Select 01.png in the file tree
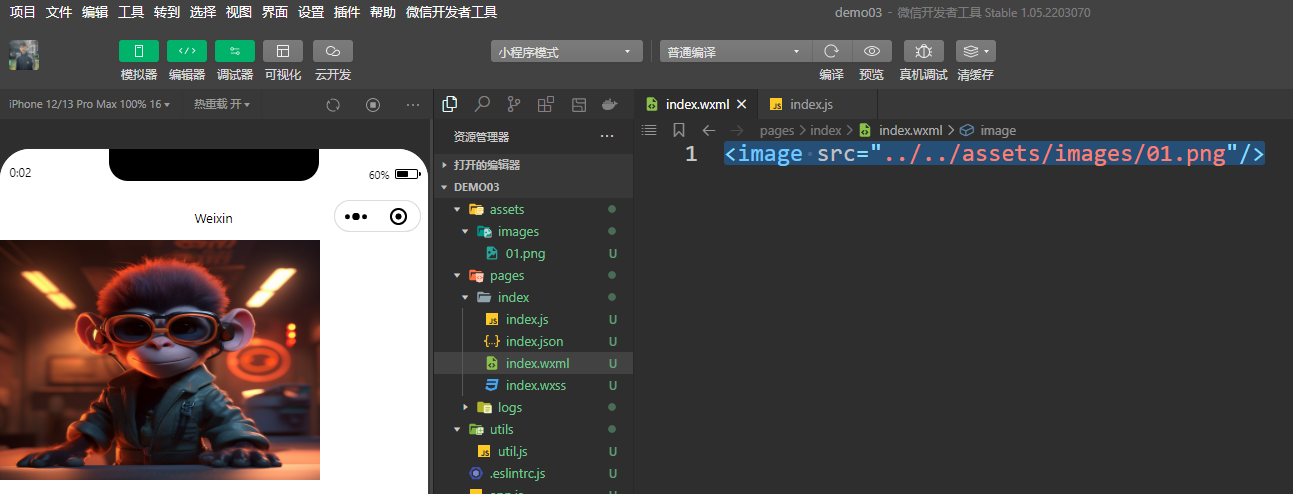 click(x=533, y=253)
